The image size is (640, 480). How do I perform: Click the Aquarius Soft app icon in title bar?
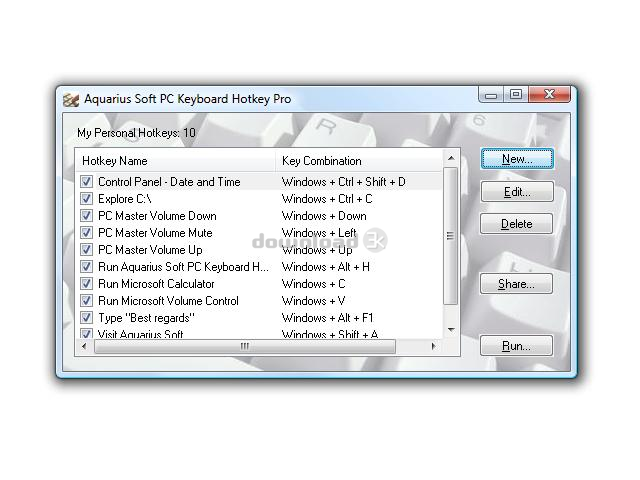(x=71, y=100)
